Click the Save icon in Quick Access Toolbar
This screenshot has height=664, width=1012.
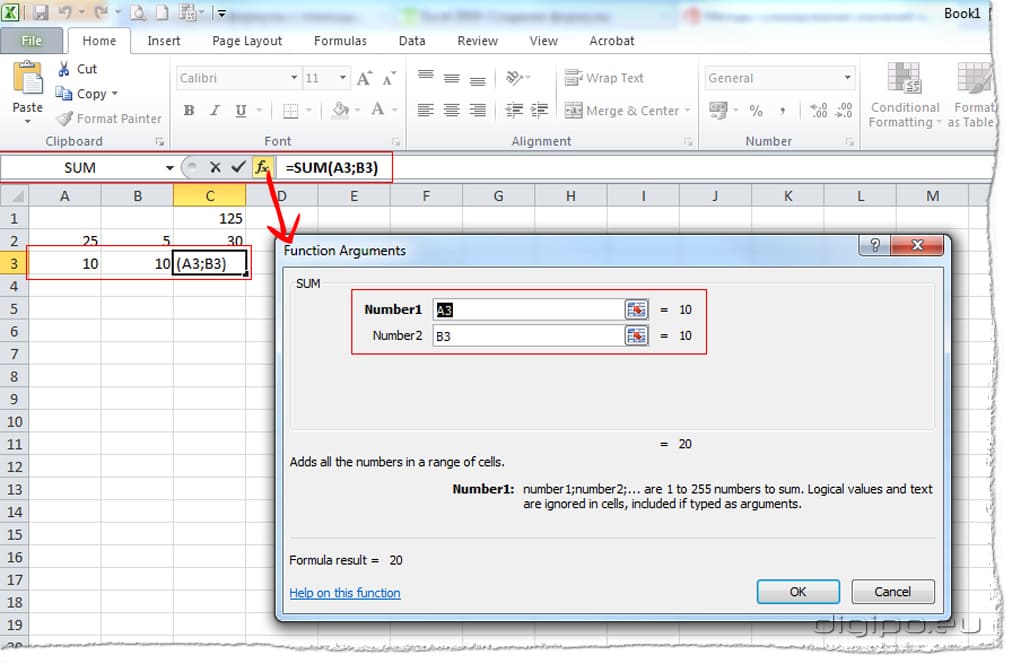click(41, 14)
